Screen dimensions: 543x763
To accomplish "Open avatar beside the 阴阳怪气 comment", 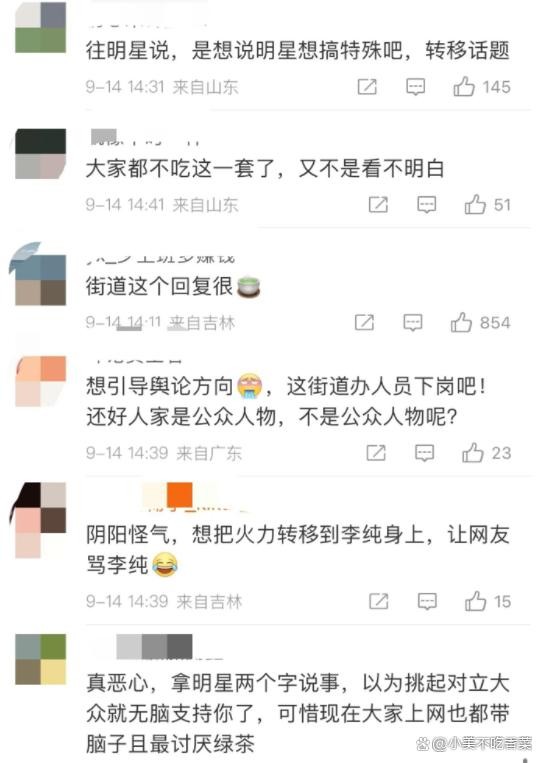I will click(x=40, y=520).
